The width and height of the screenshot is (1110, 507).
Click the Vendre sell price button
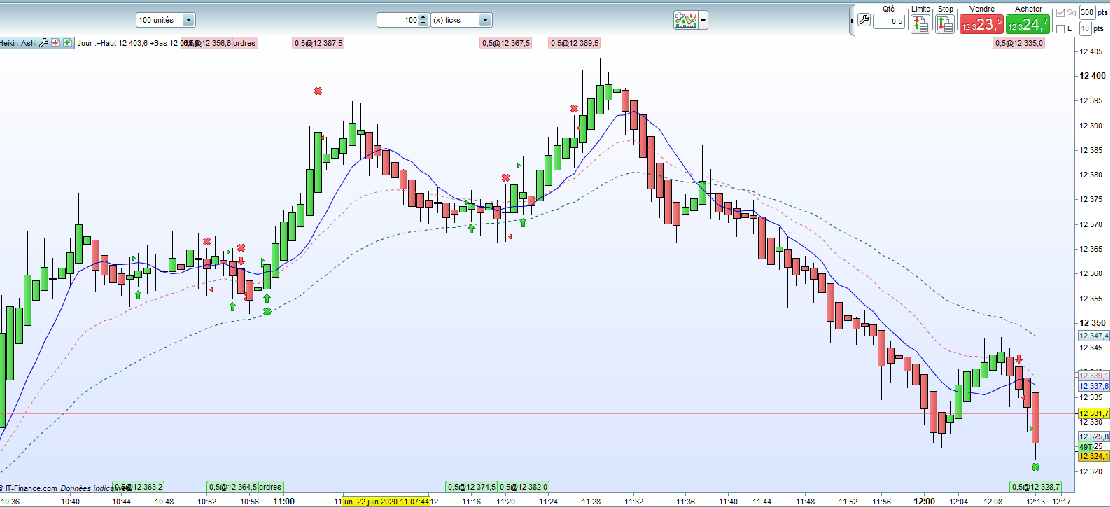click(981, 25)
